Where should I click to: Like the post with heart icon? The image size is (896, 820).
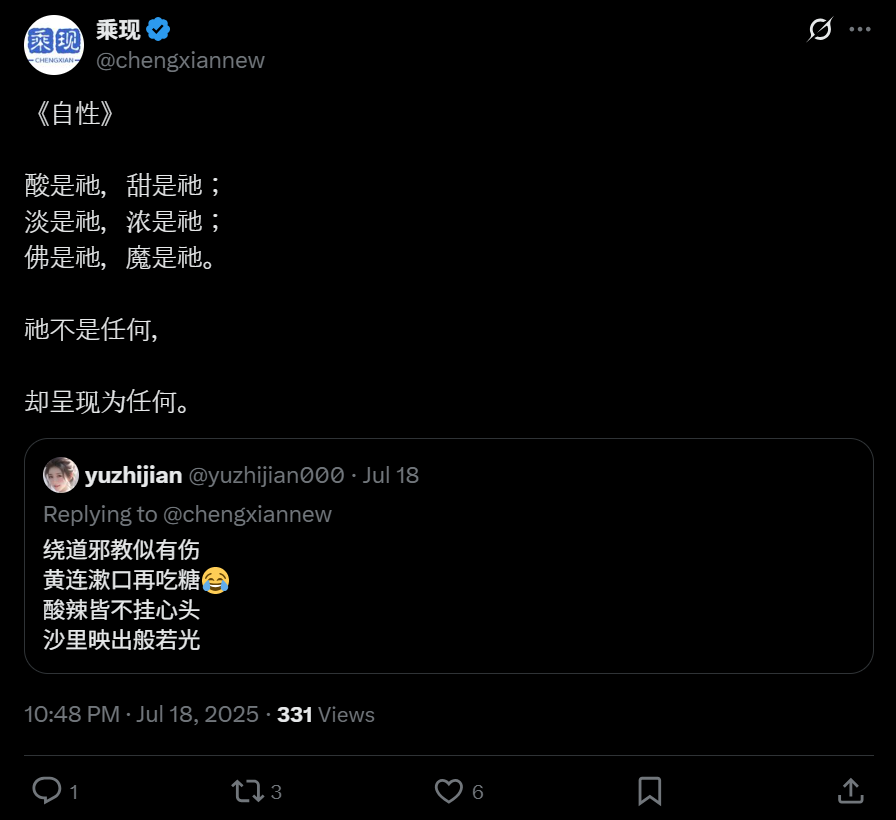pos(449,791)
